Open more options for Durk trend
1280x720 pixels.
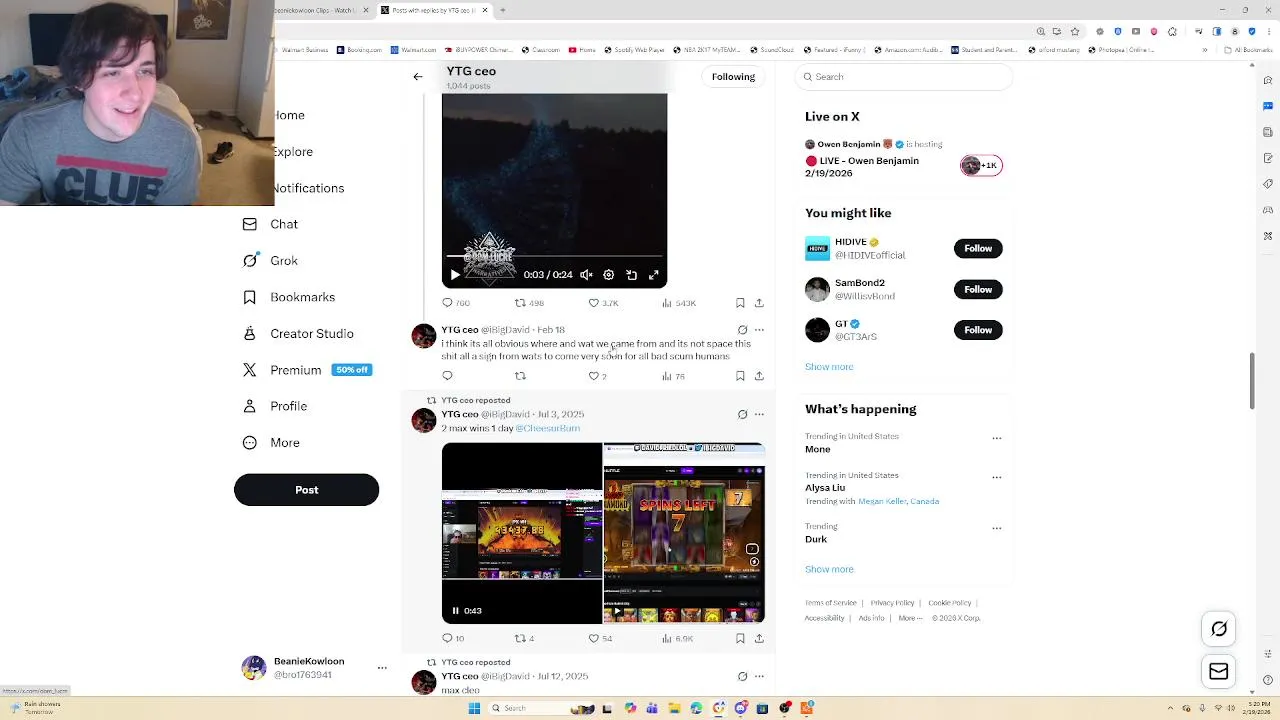(996, 528)
